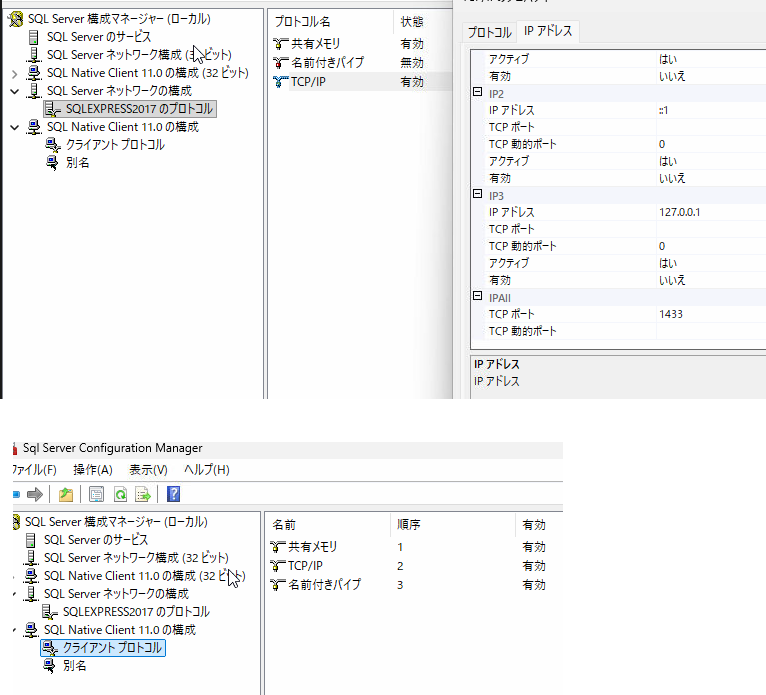Click the IPAll TCP ポート value 1433

(671, 314)
